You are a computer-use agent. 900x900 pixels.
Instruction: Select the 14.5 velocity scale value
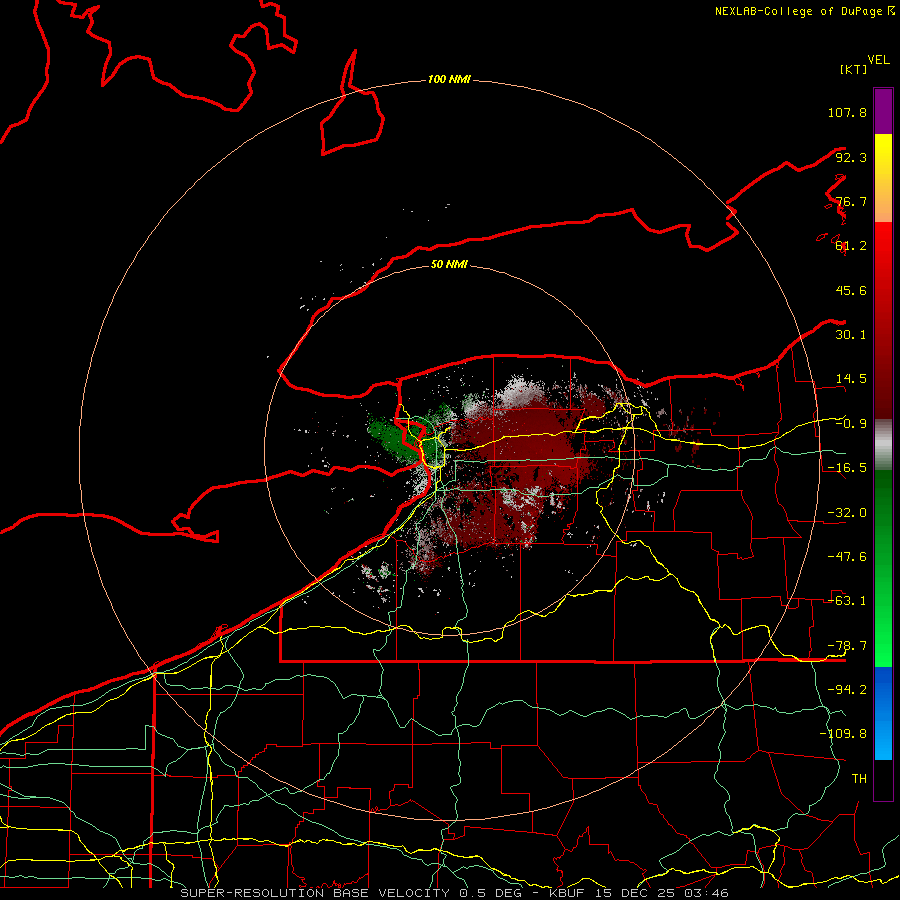tap(851, 379)
